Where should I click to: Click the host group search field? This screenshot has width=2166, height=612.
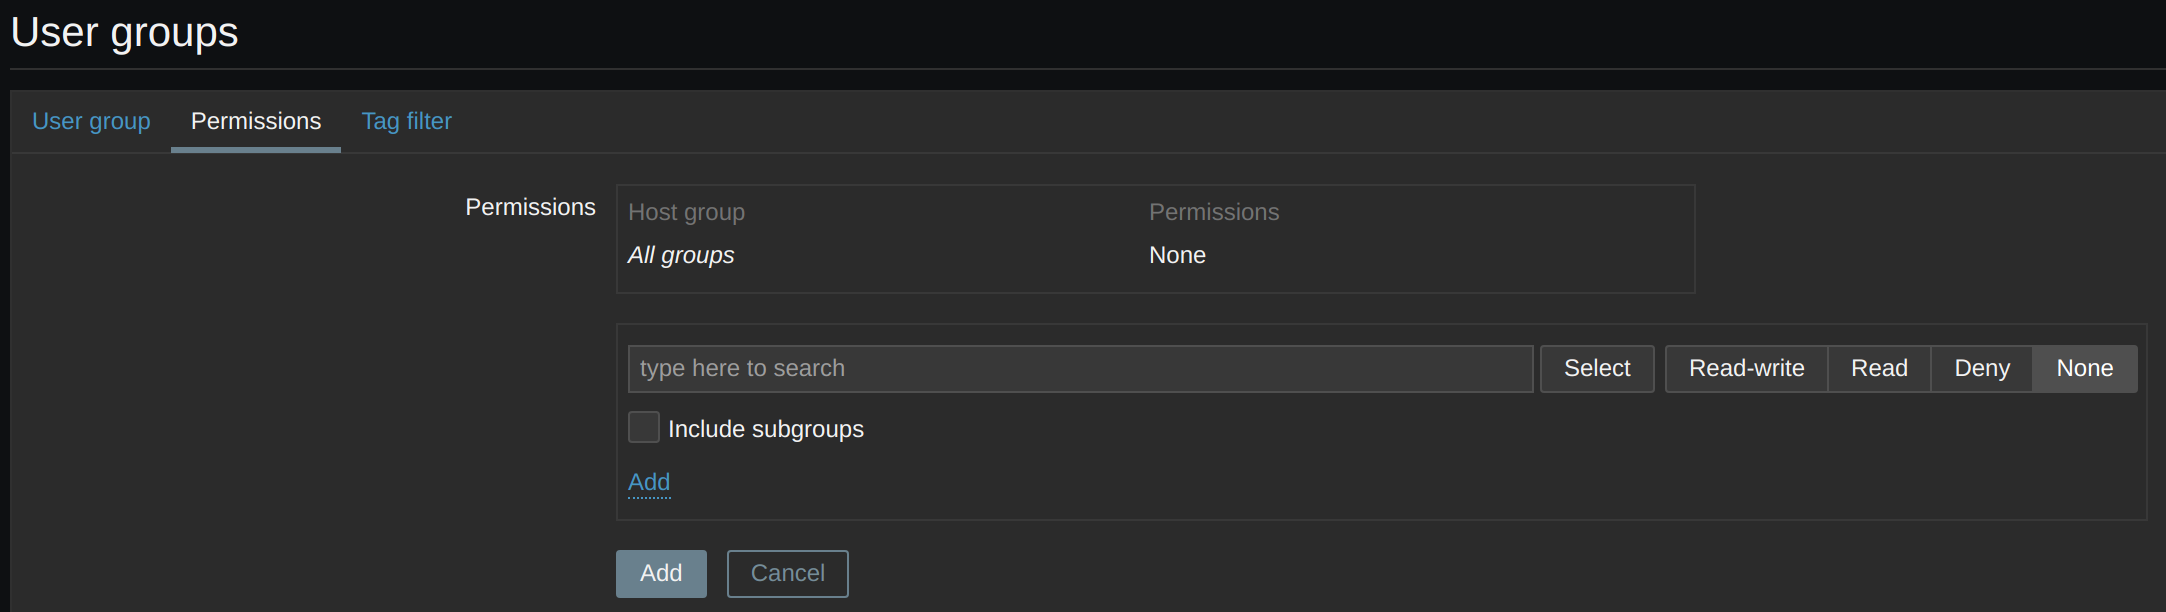pyautogui.click(x=1080, y=369)
